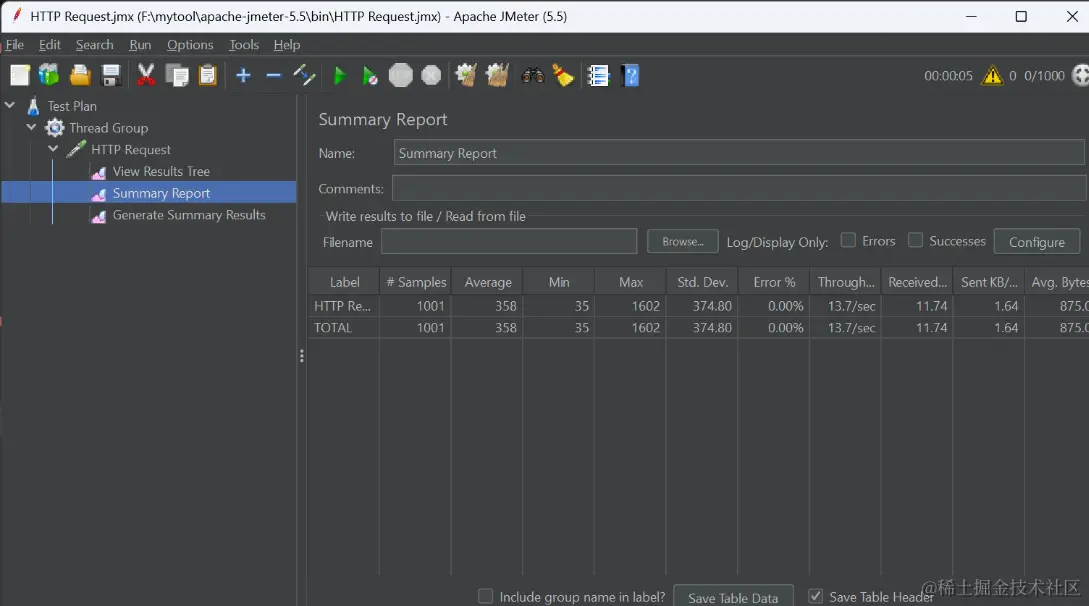Click the Open file folder icon
This screenshot has height=606, width=1089.
[x=81, y=75]
